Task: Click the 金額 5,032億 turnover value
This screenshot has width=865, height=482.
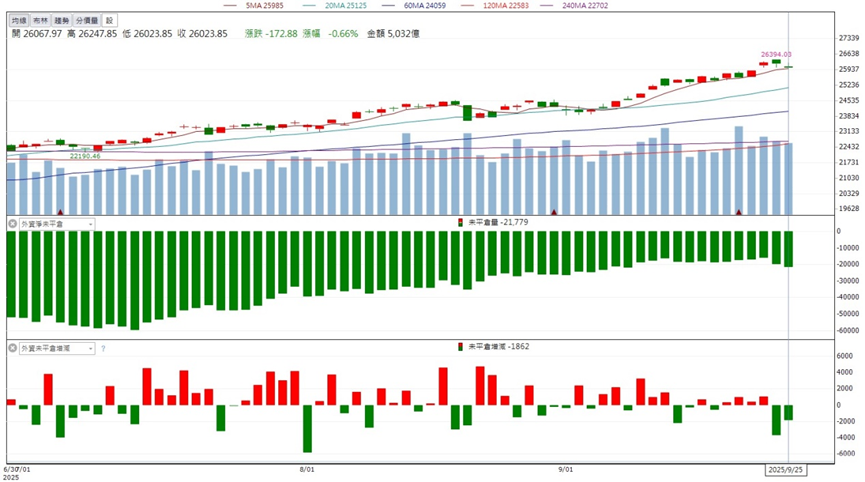Action: (x=393, y=34)
